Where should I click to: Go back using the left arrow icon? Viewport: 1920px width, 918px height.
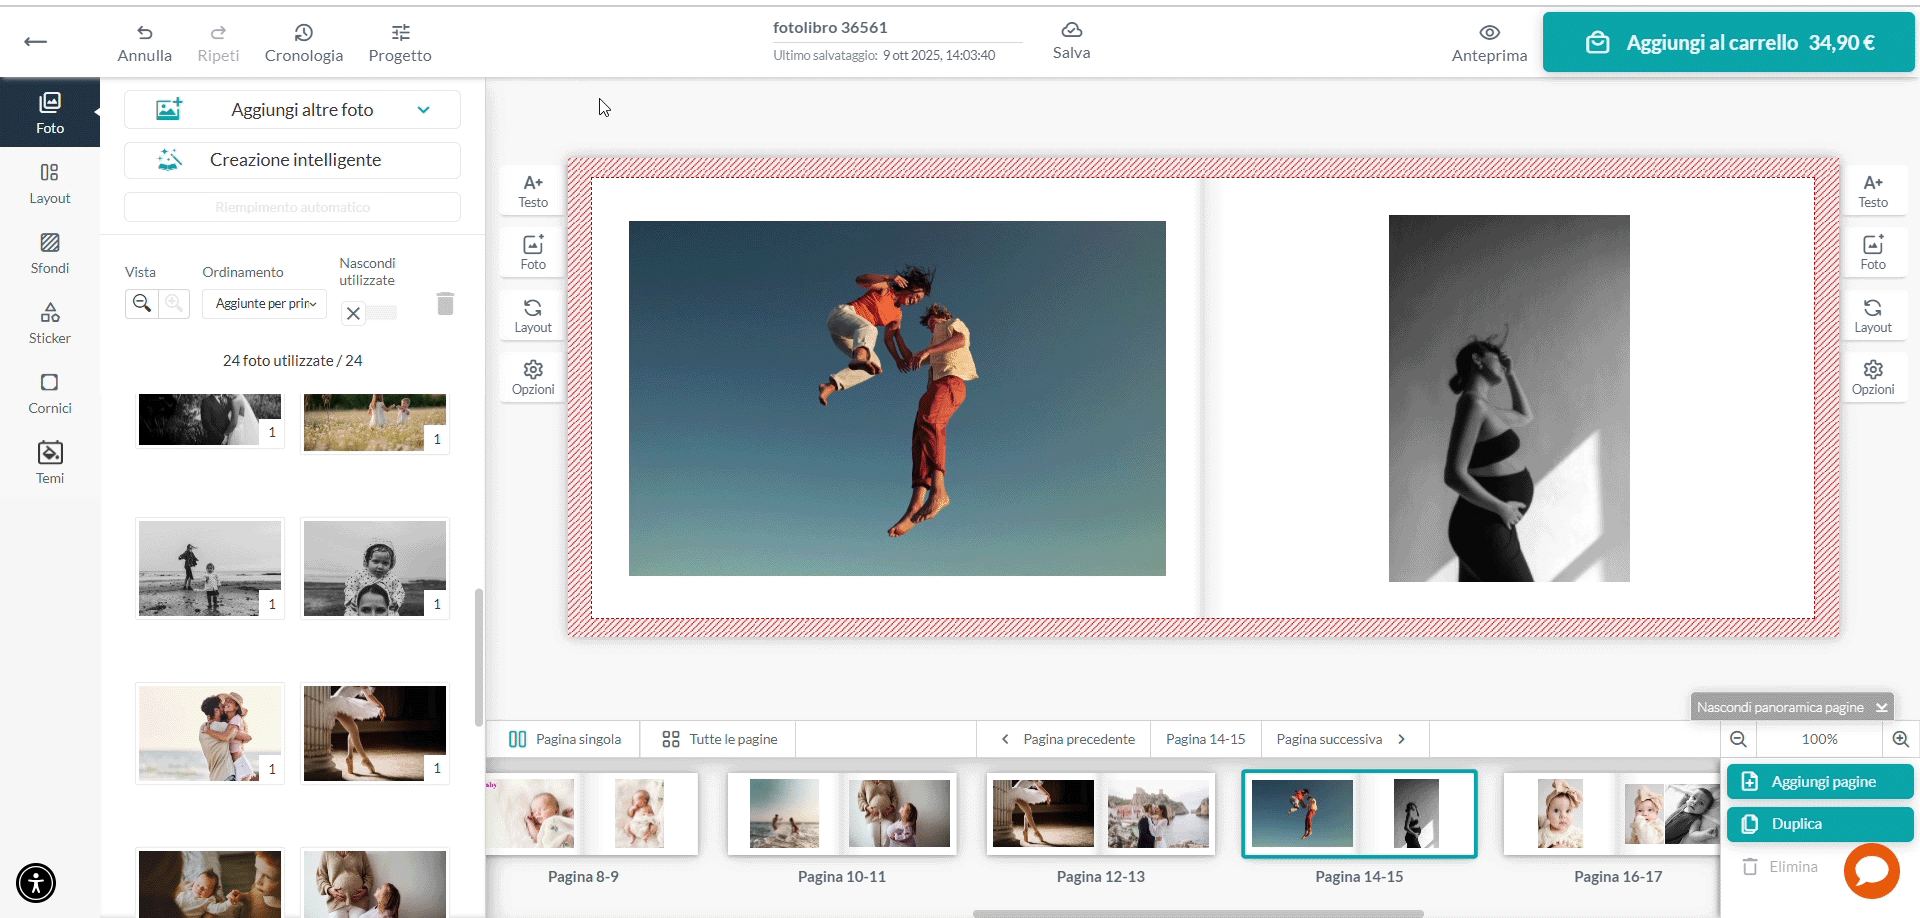36,42
